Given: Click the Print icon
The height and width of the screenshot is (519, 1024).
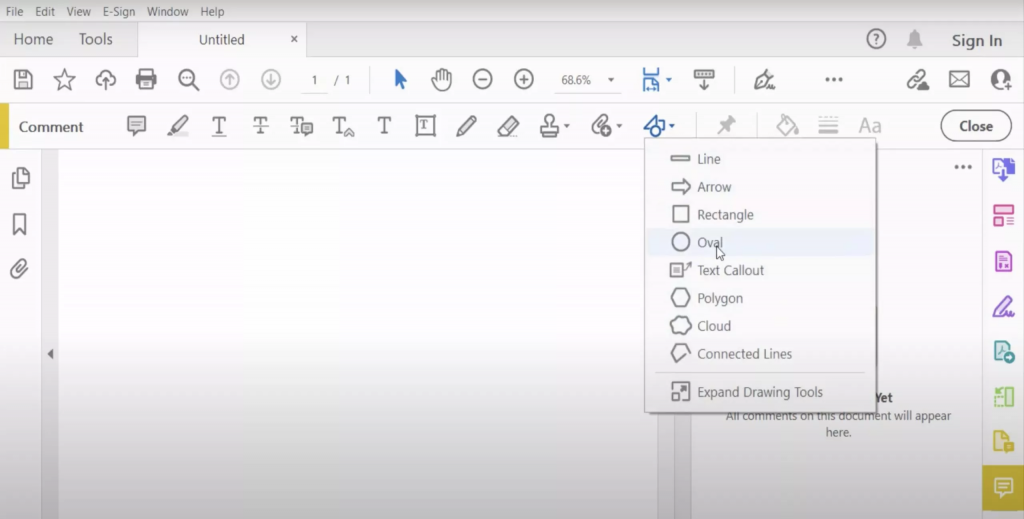Looking at the screenshot, I should pos(146,80).
